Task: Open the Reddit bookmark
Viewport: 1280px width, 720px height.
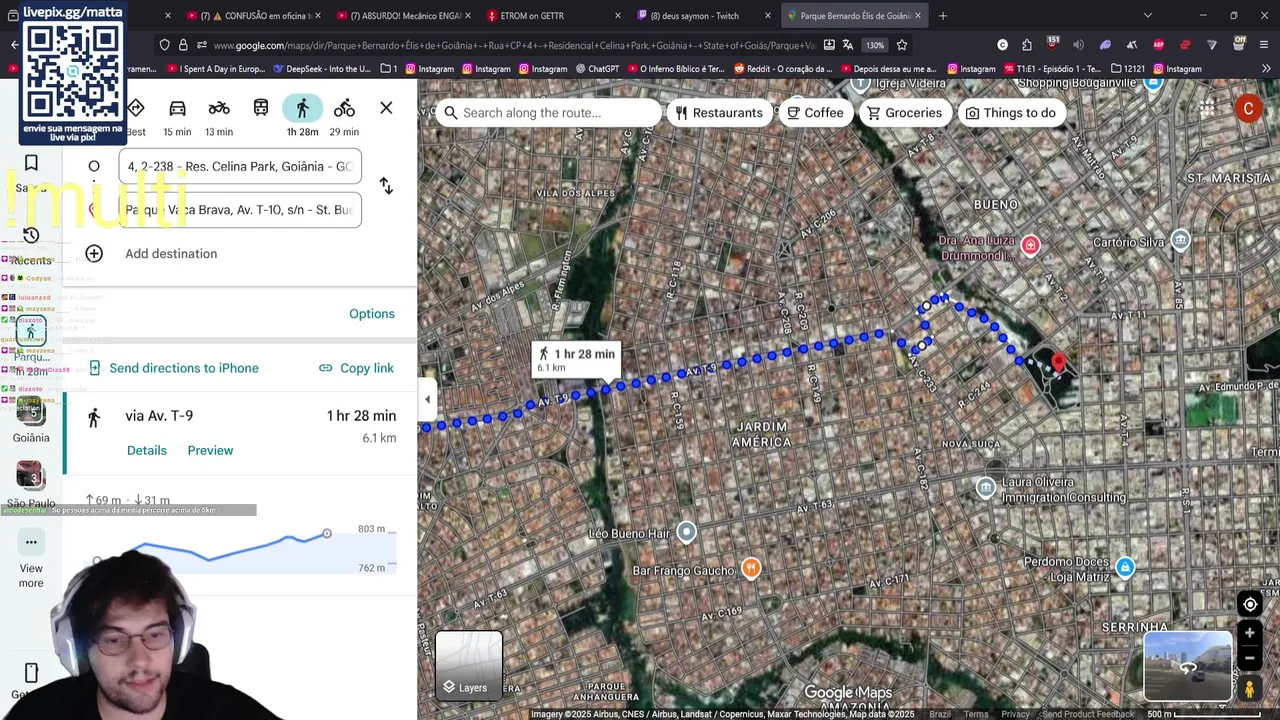Action: click(783, 69)
